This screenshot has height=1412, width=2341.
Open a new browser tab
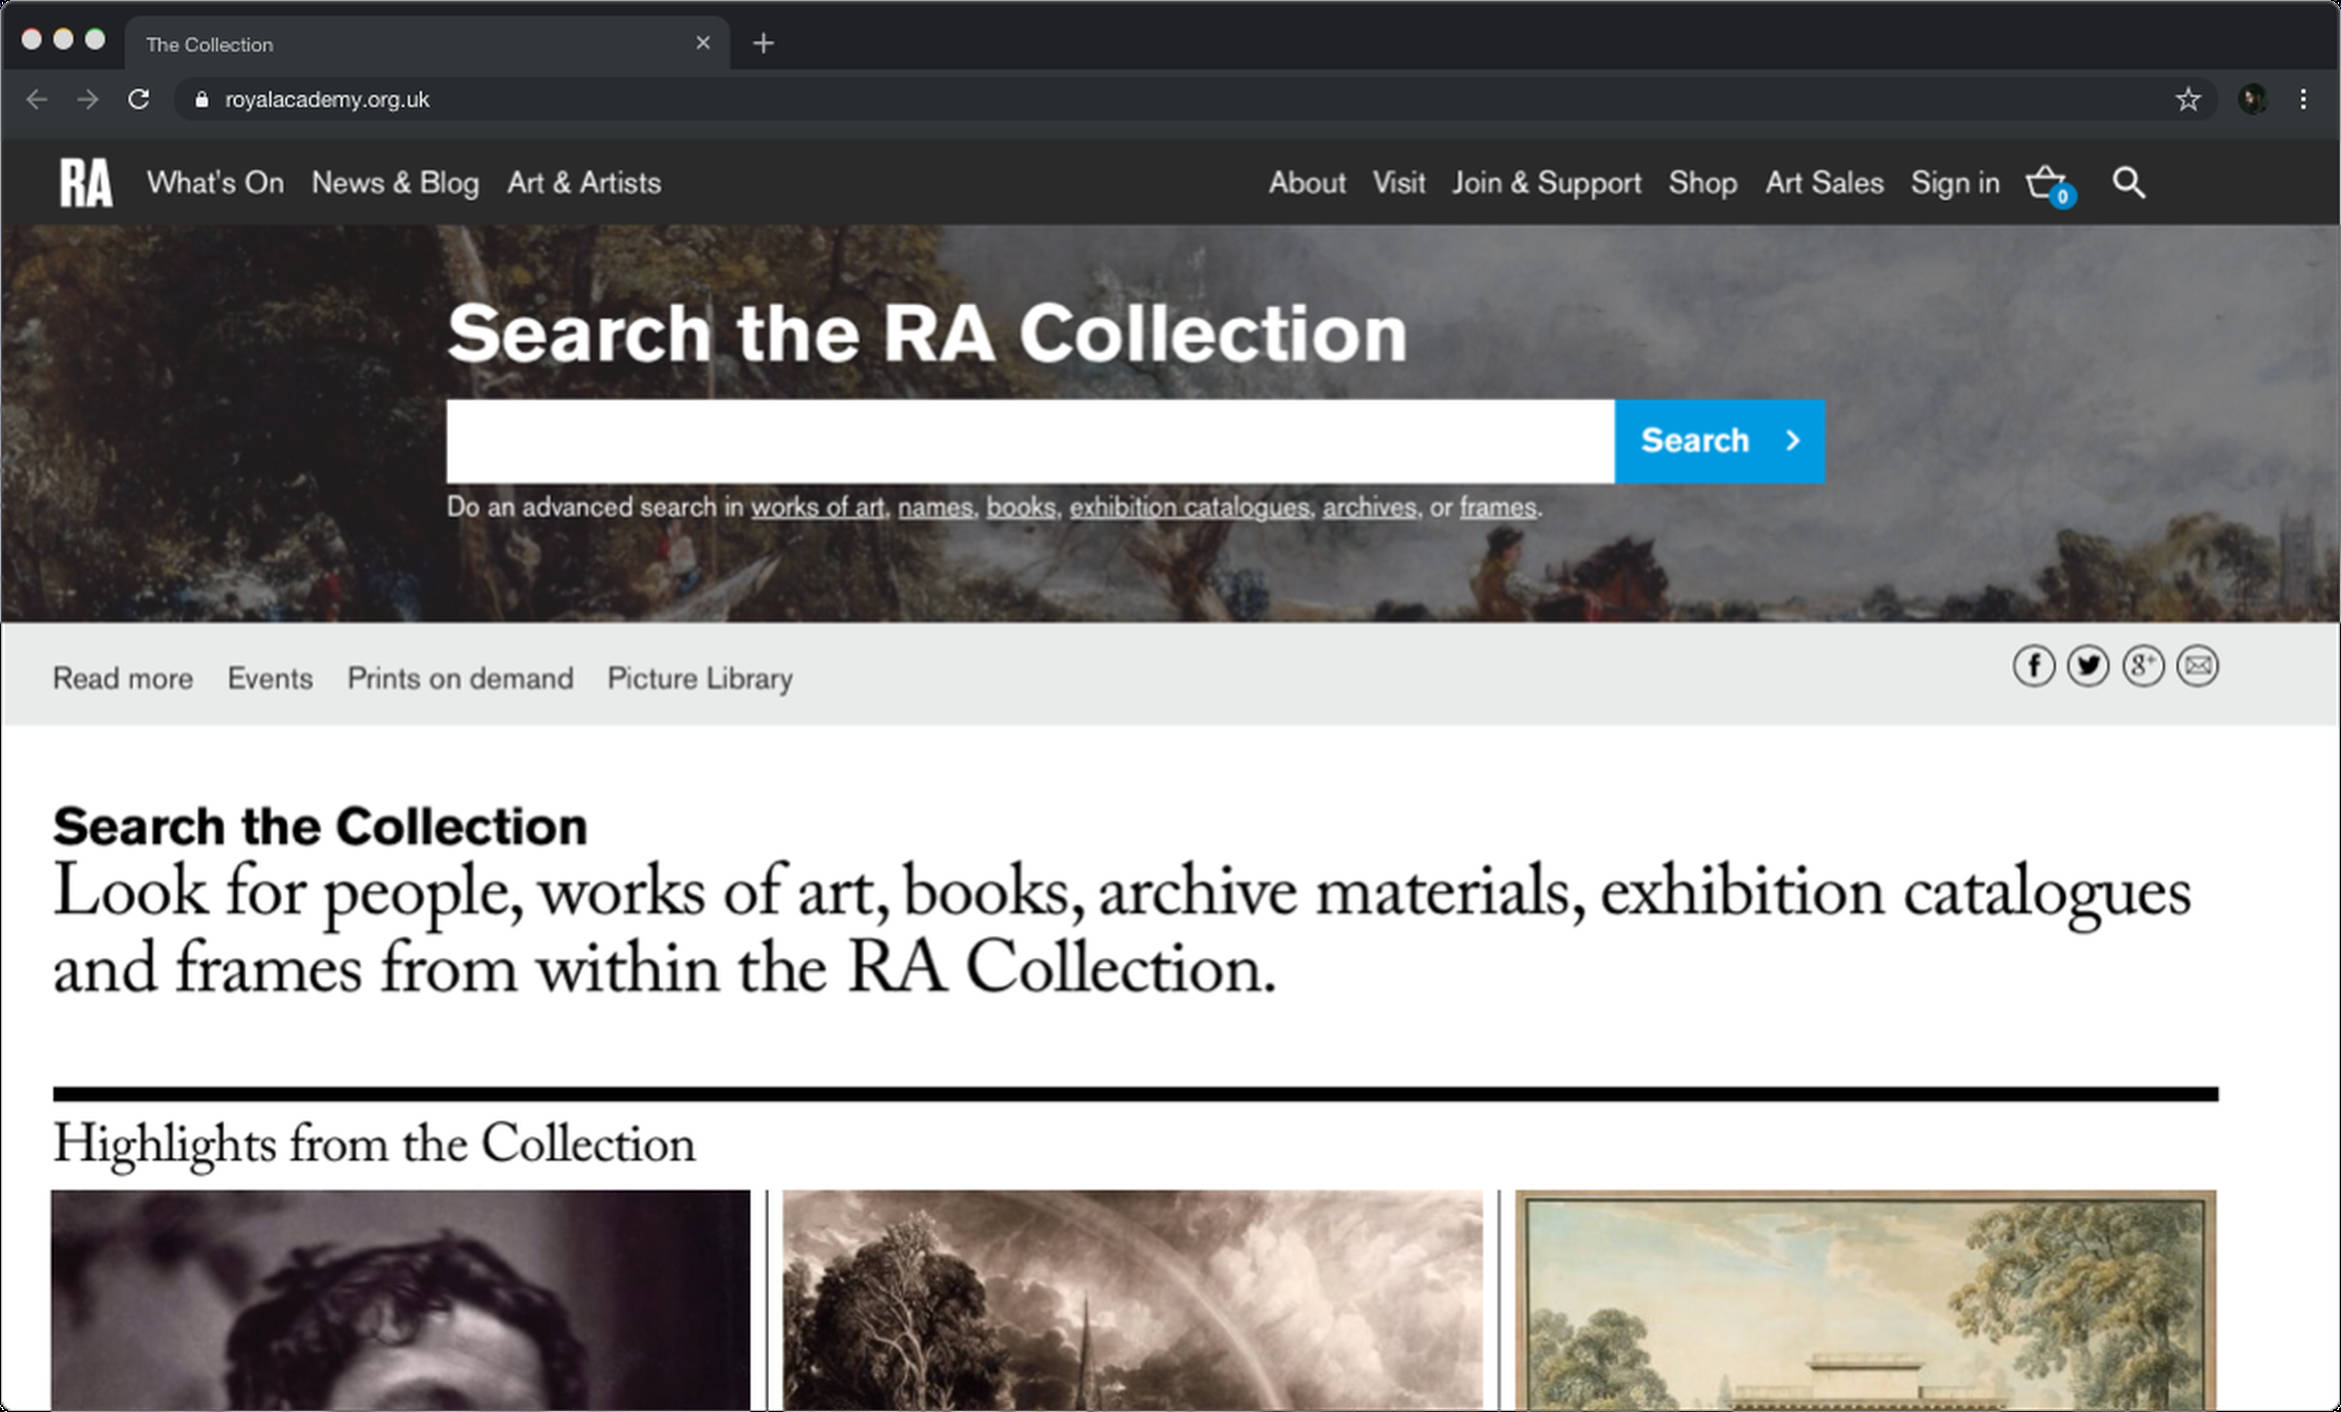pyautogui.click(x=763, y=43)
